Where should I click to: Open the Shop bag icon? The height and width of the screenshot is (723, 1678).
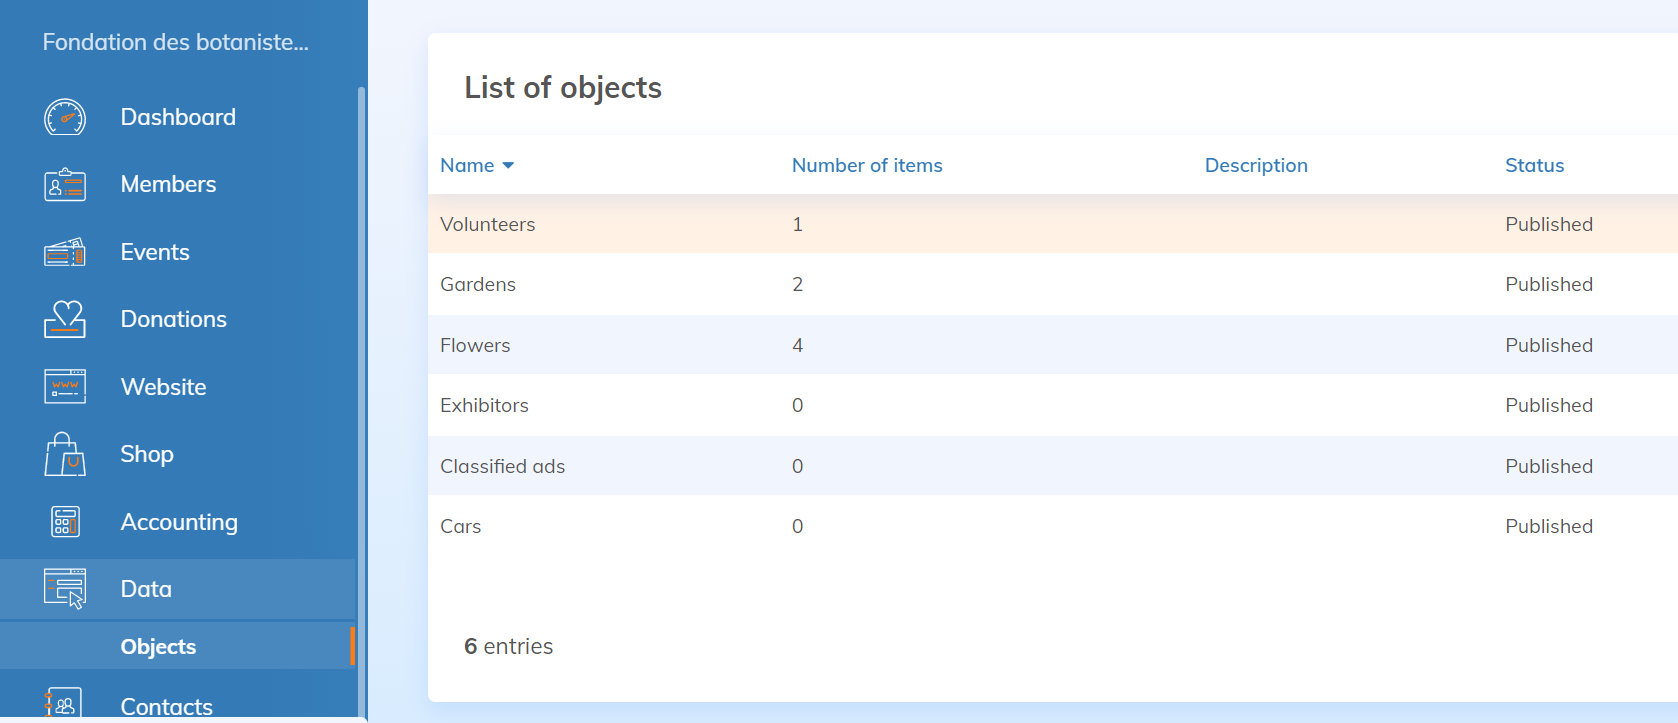click(x=65, y=454)
